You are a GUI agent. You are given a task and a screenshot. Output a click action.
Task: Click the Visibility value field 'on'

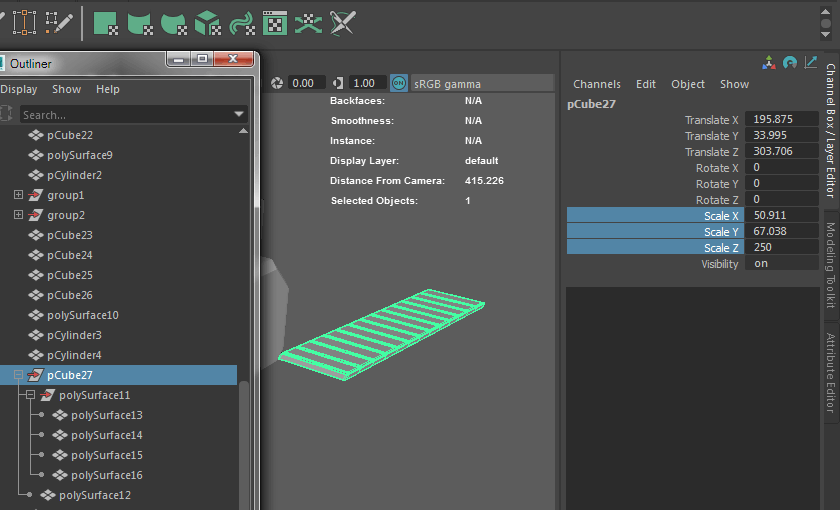click(x=782, y=264)
